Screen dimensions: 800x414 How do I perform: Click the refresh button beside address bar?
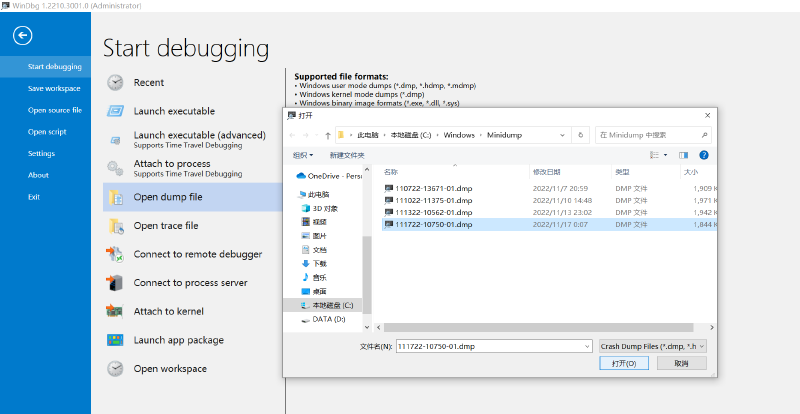(x=580, y=135)
